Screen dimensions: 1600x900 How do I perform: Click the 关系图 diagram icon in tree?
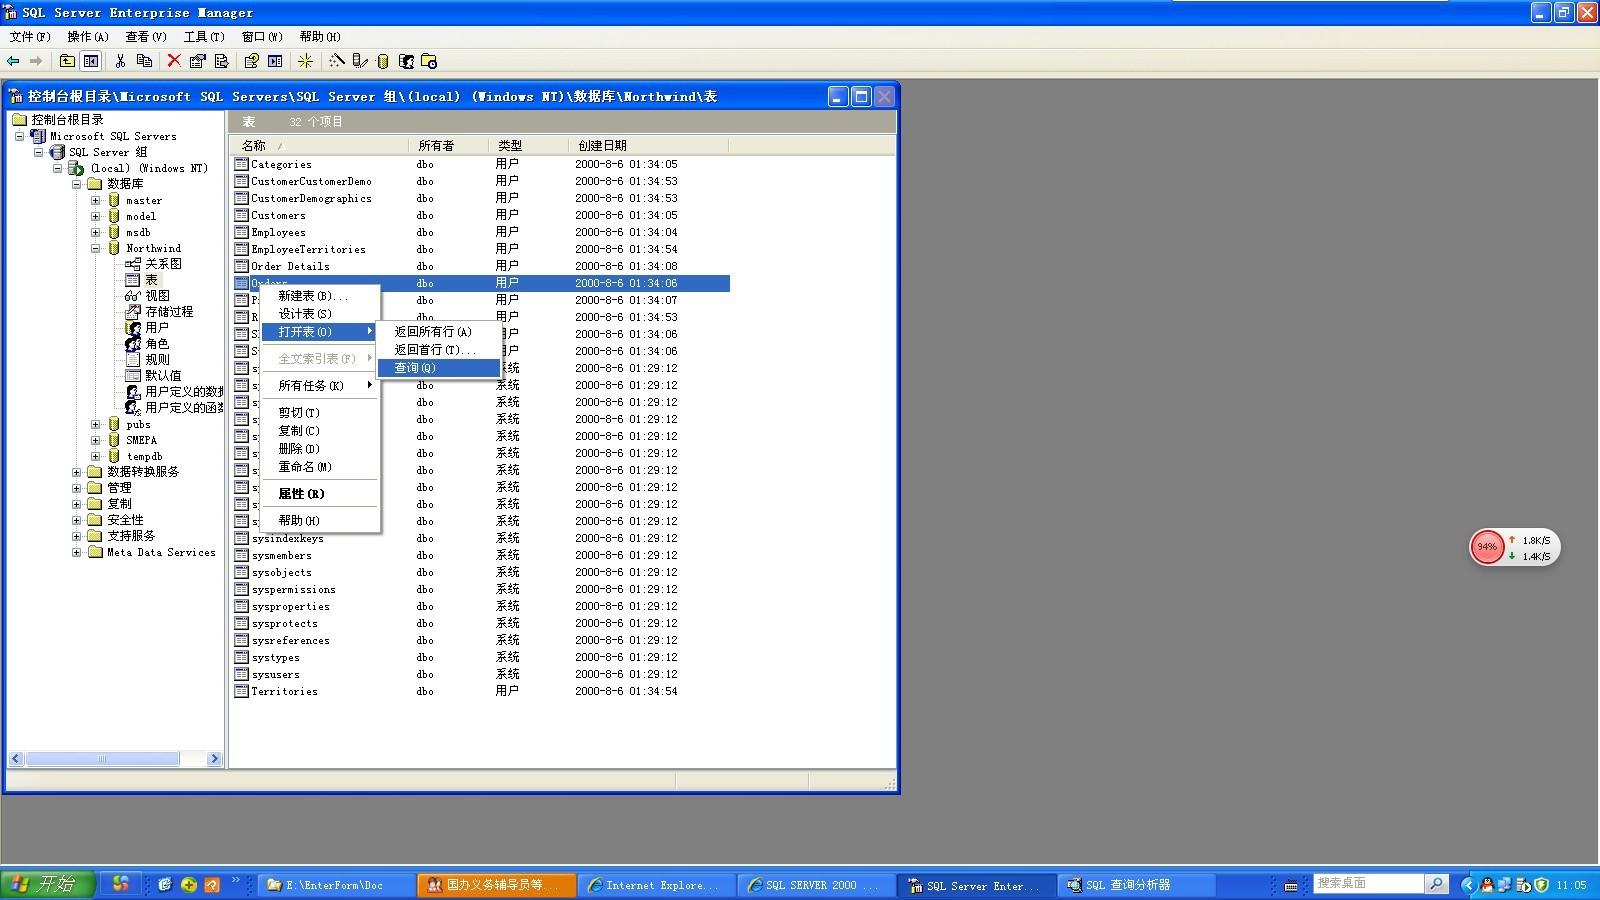[x=133, y=264]
